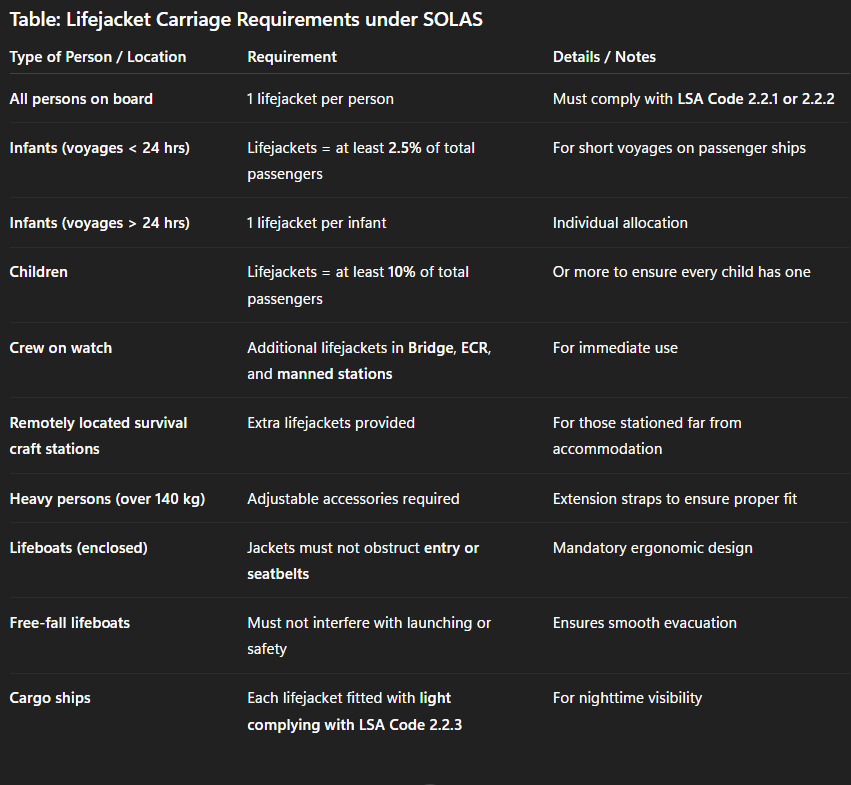Click the "Requirement" column header
Screen dimensions: 851x785
292,57
